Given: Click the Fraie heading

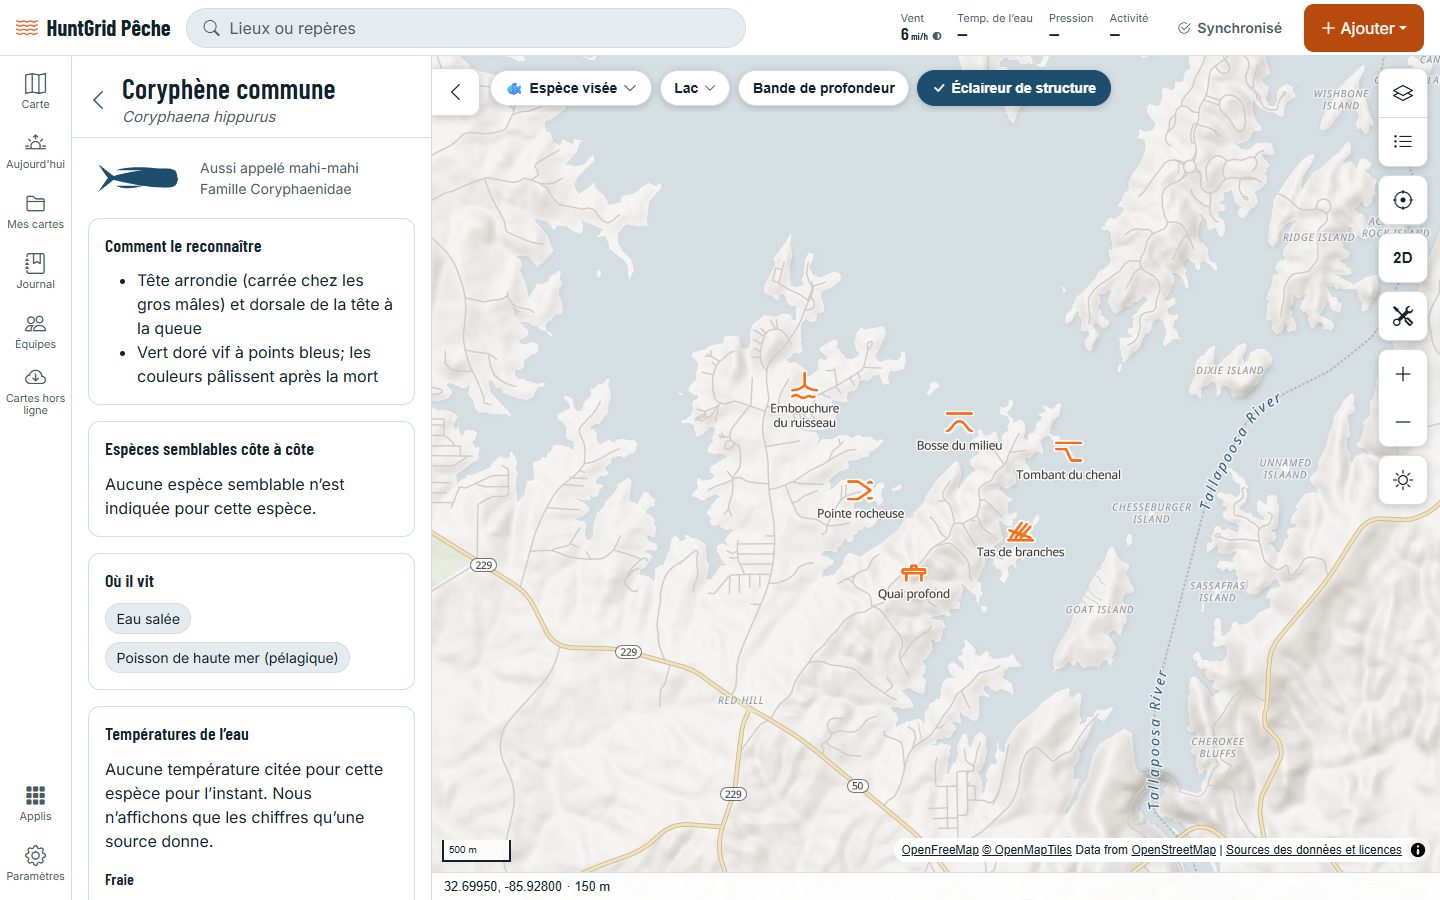Looking at the screenshot, I should (x=119, y=880).
